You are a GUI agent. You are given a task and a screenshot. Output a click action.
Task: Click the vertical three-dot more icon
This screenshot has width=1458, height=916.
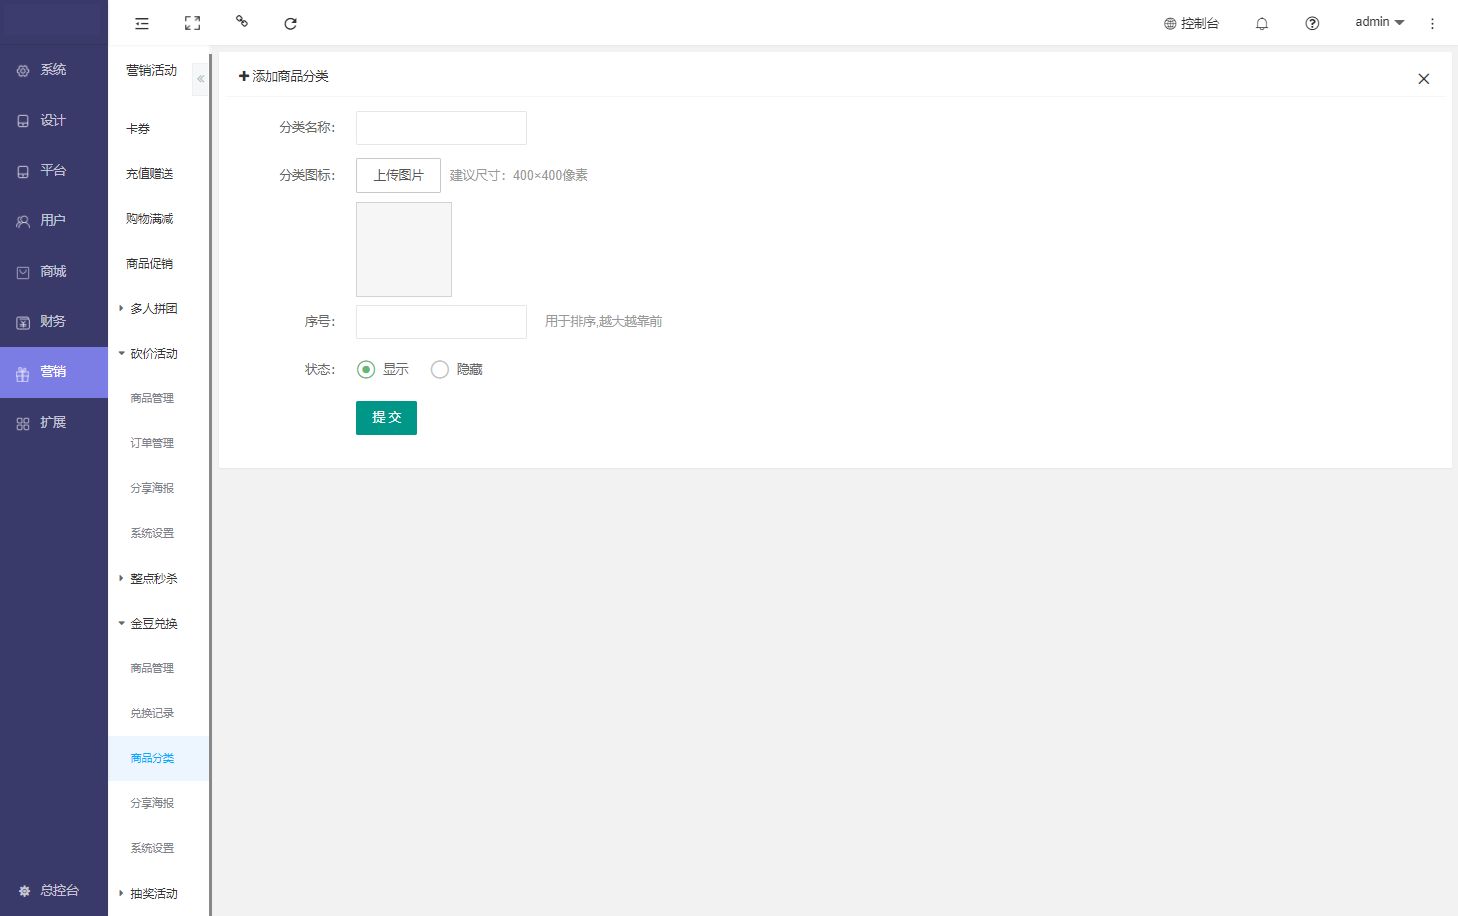coord(1432,23)
